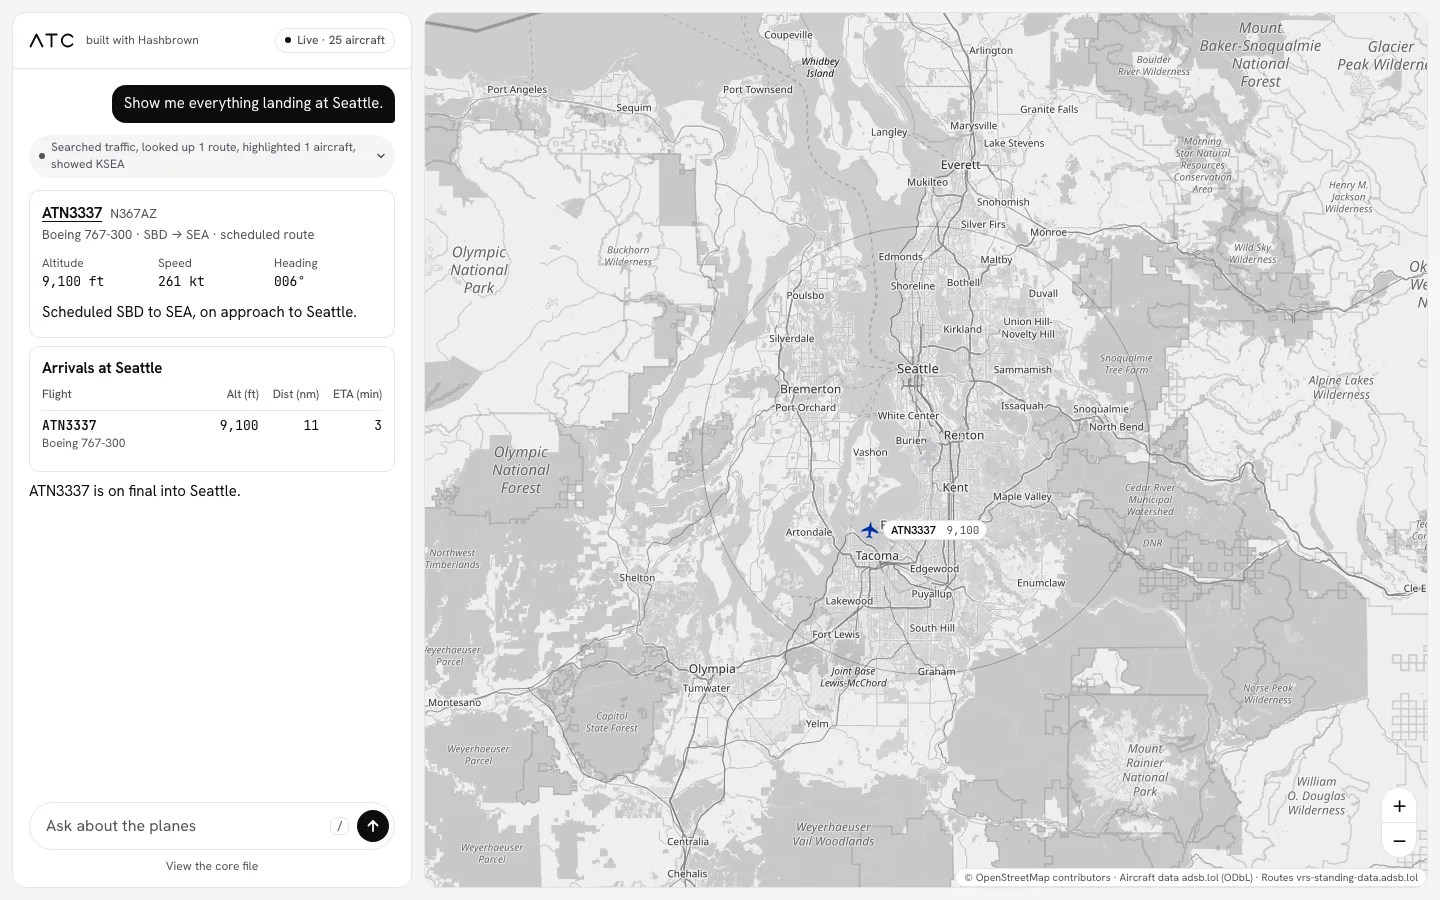The image size is (1440, 900).
Task: Click the adsb.lol aircraft data attribution
Action: coord(1186,878)
